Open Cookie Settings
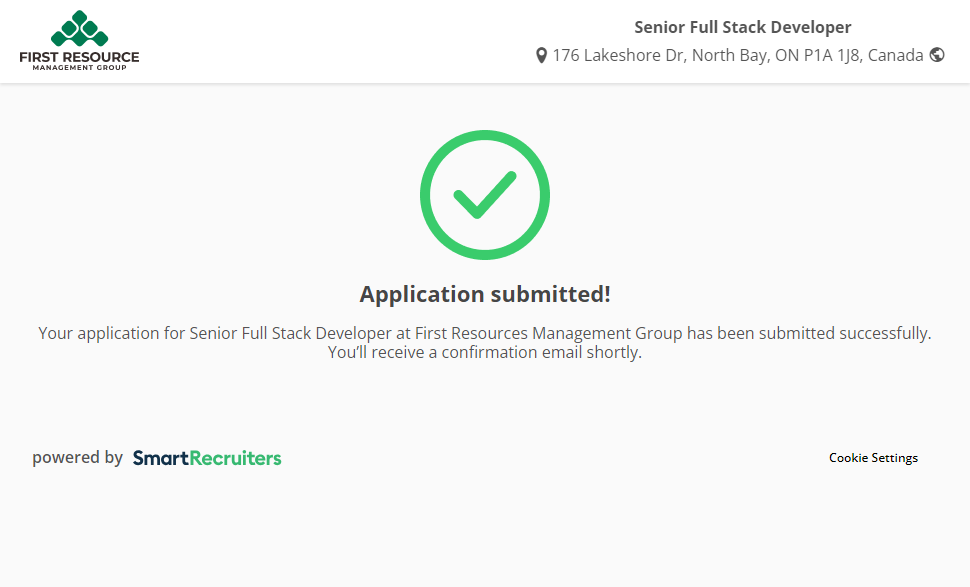 873,458
